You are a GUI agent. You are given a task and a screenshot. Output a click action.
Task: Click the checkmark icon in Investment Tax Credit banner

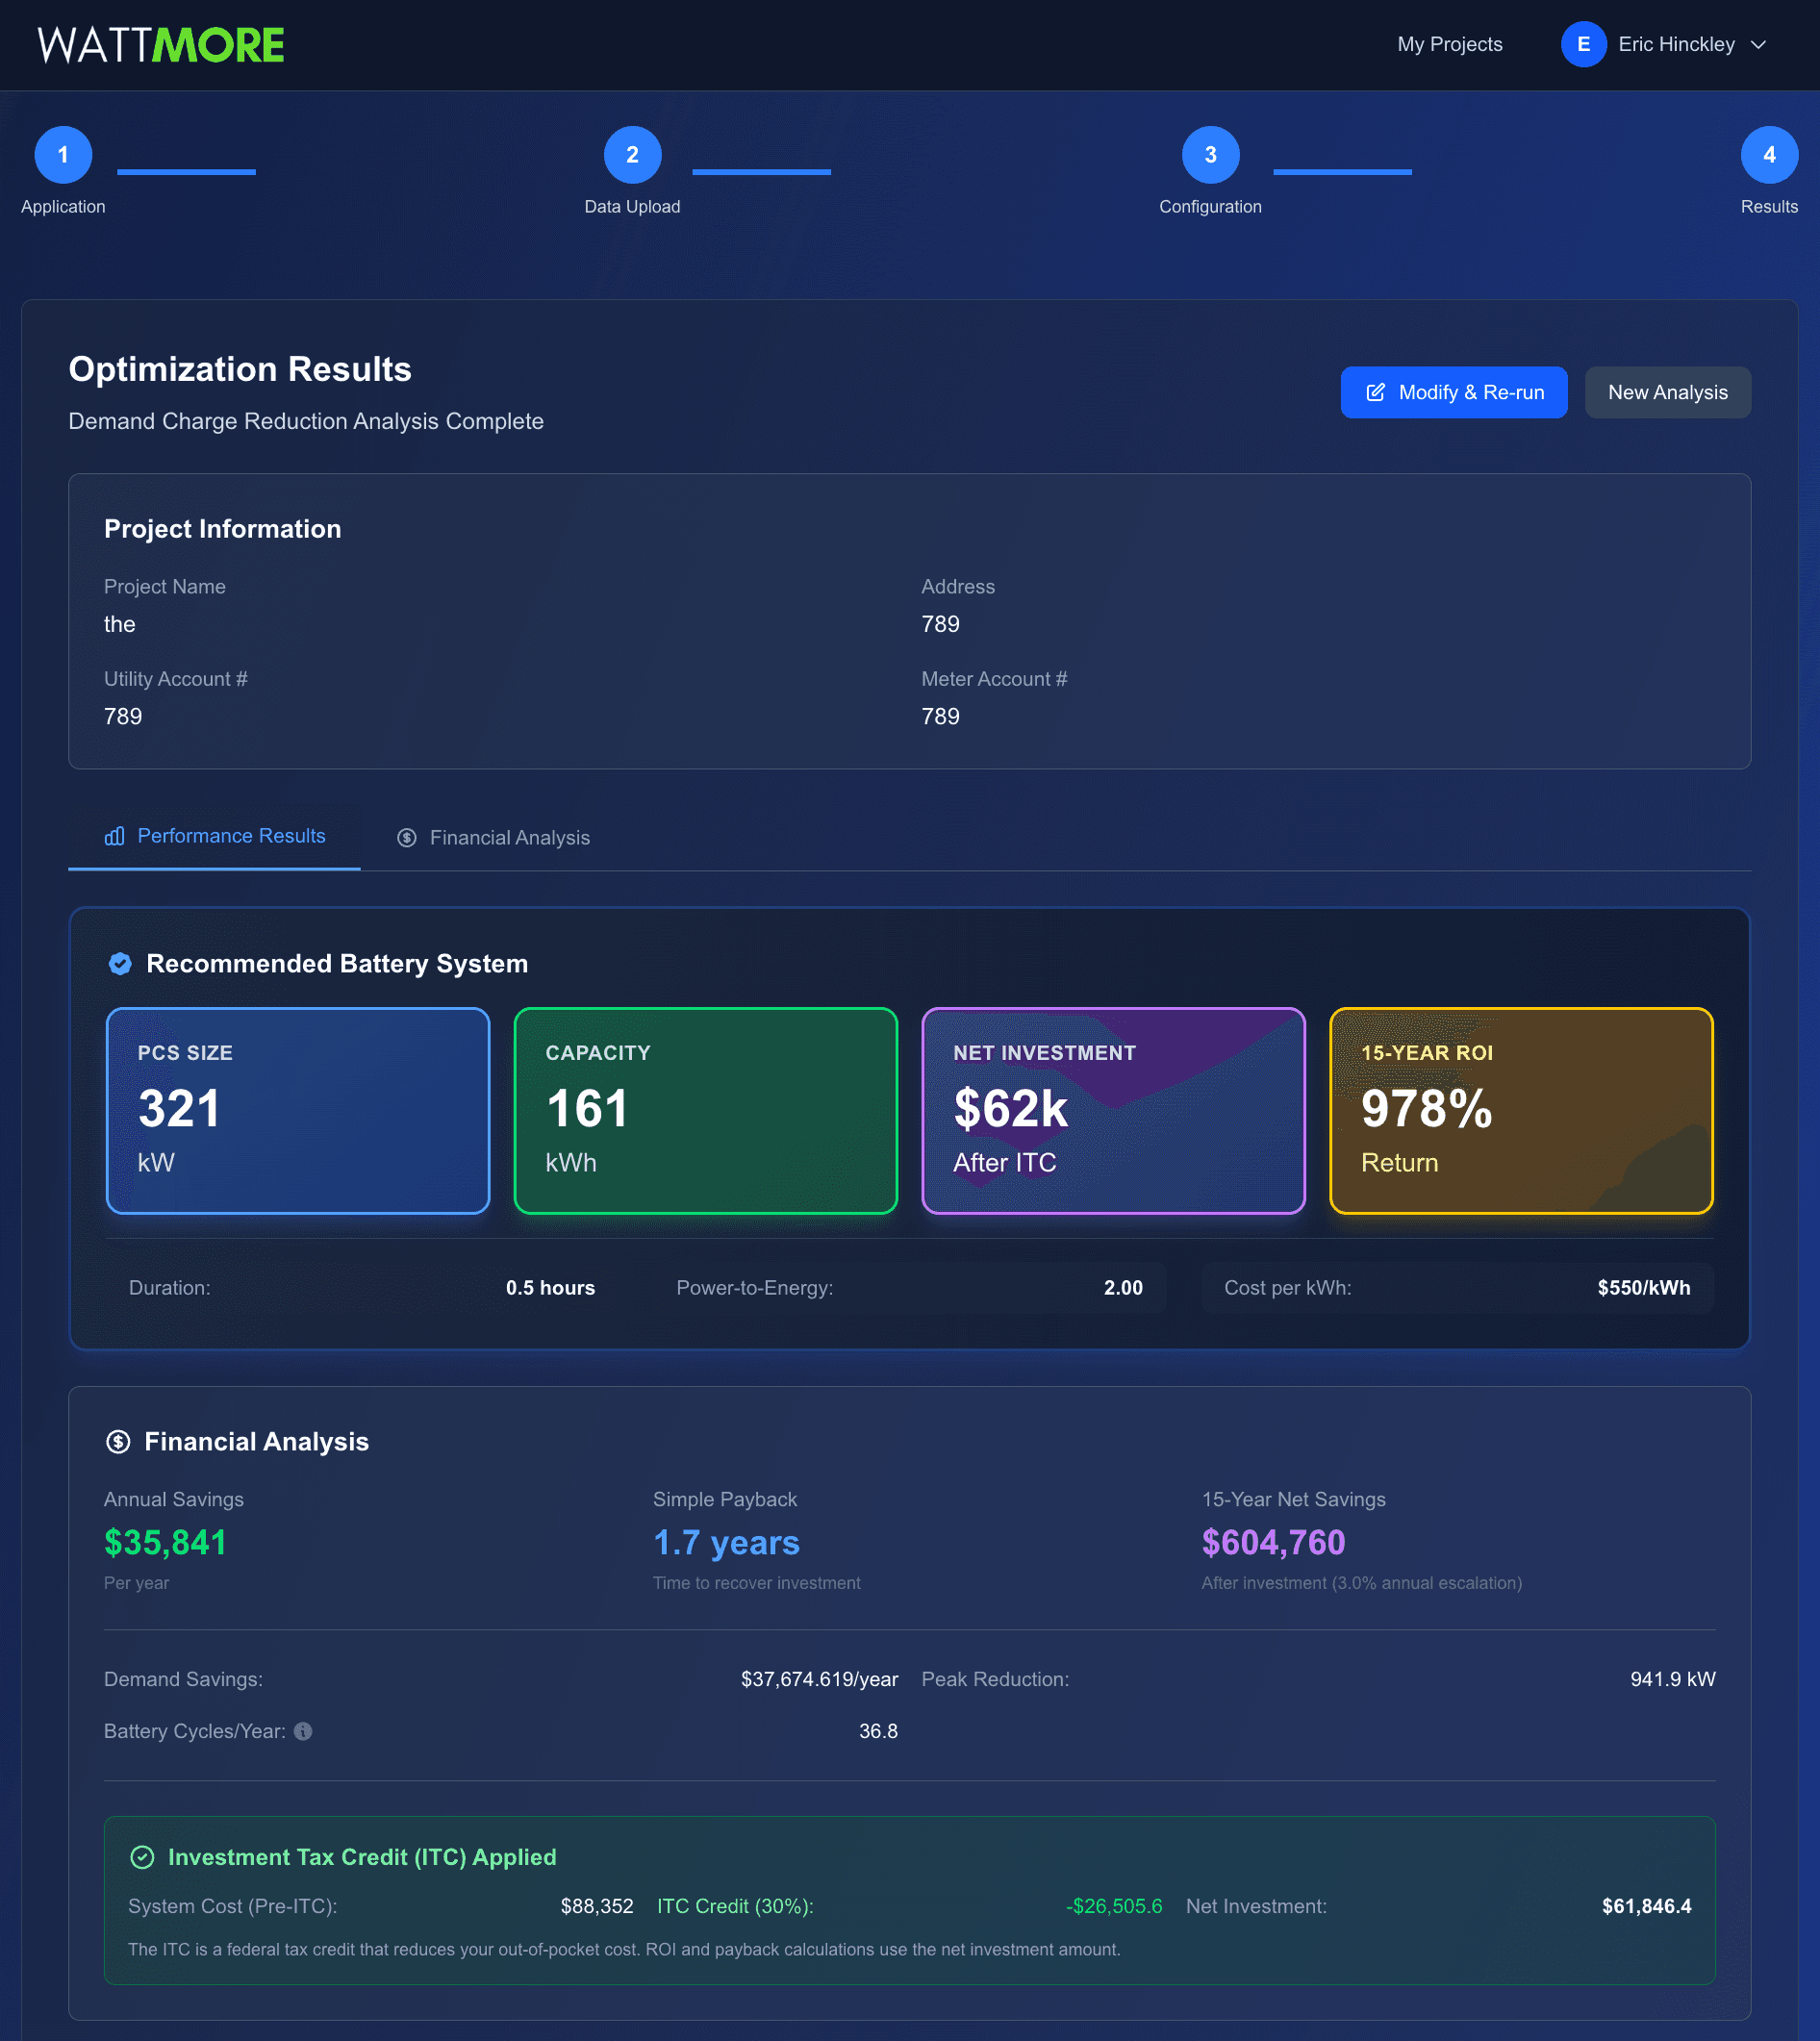point(143,1857)
